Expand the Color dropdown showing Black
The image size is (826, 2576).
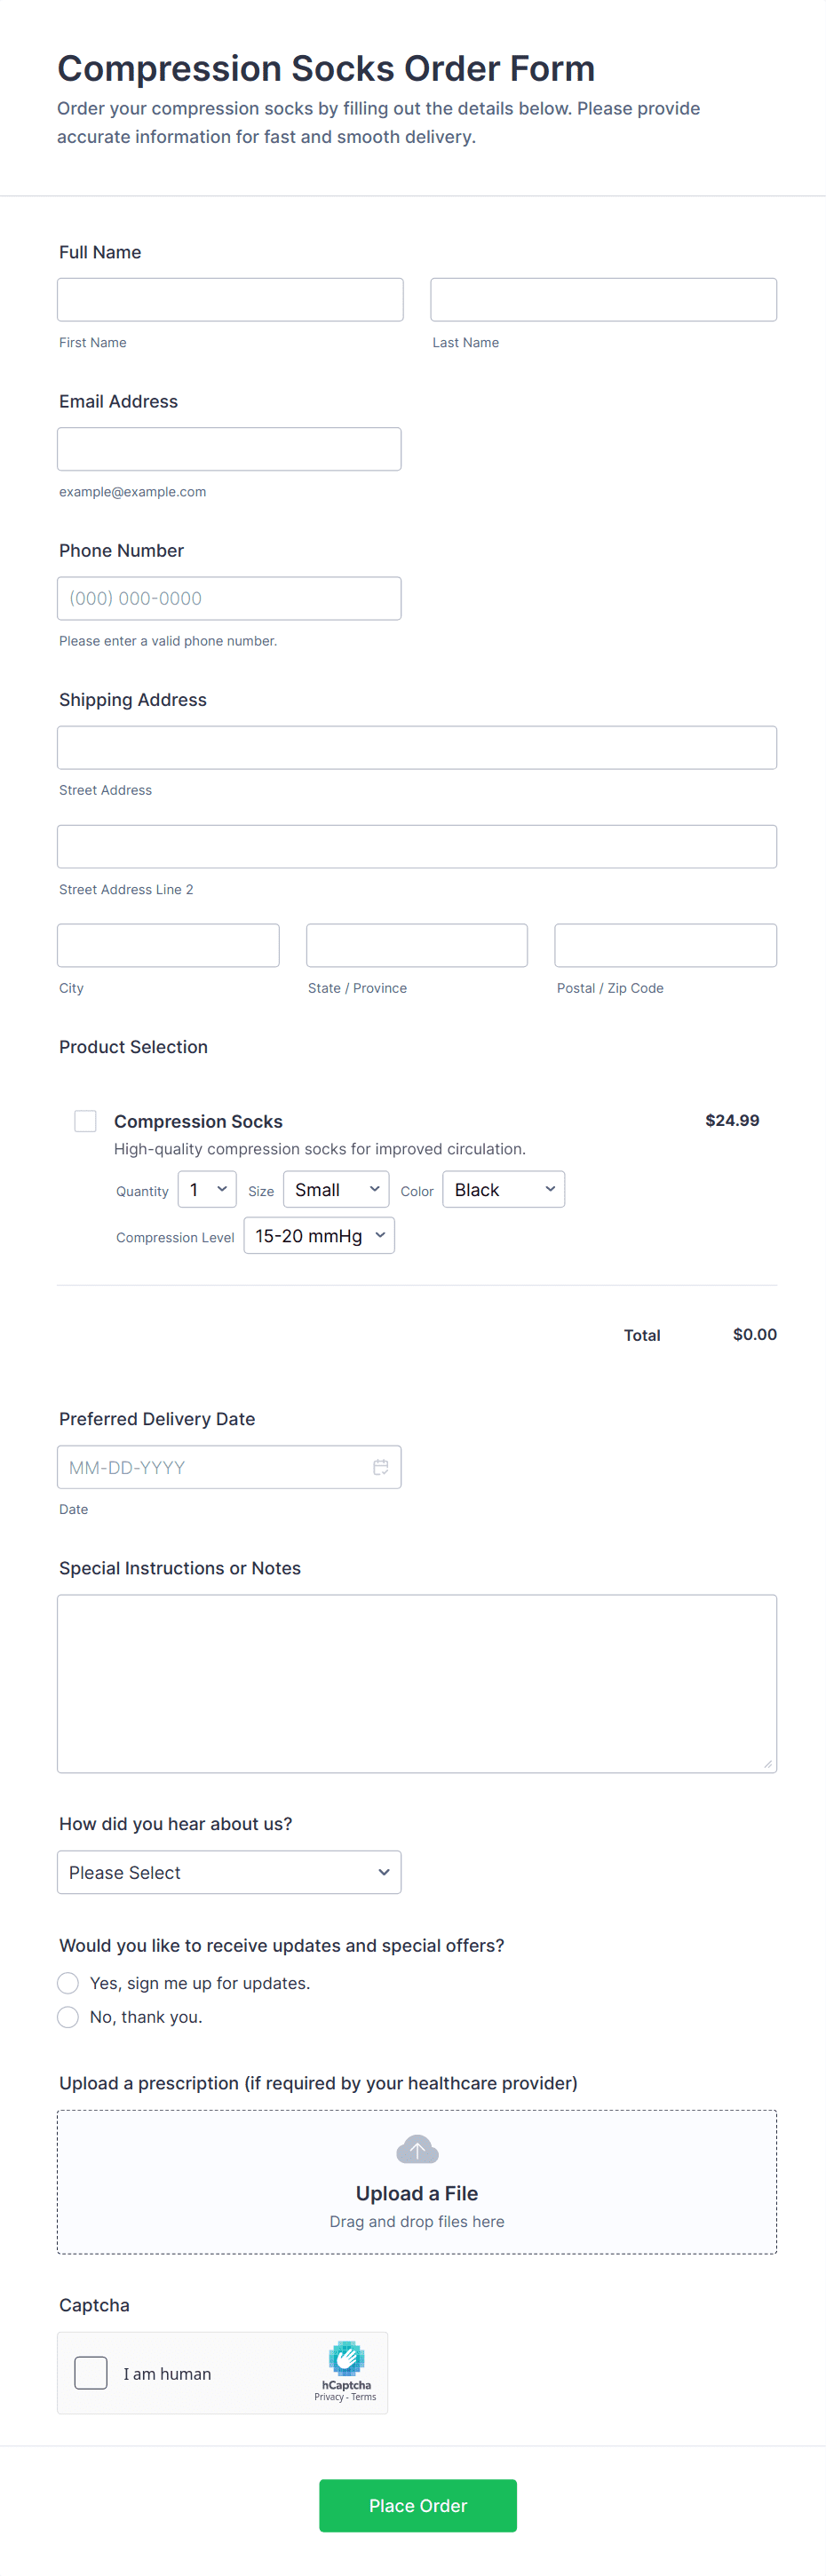[503, 1189]
